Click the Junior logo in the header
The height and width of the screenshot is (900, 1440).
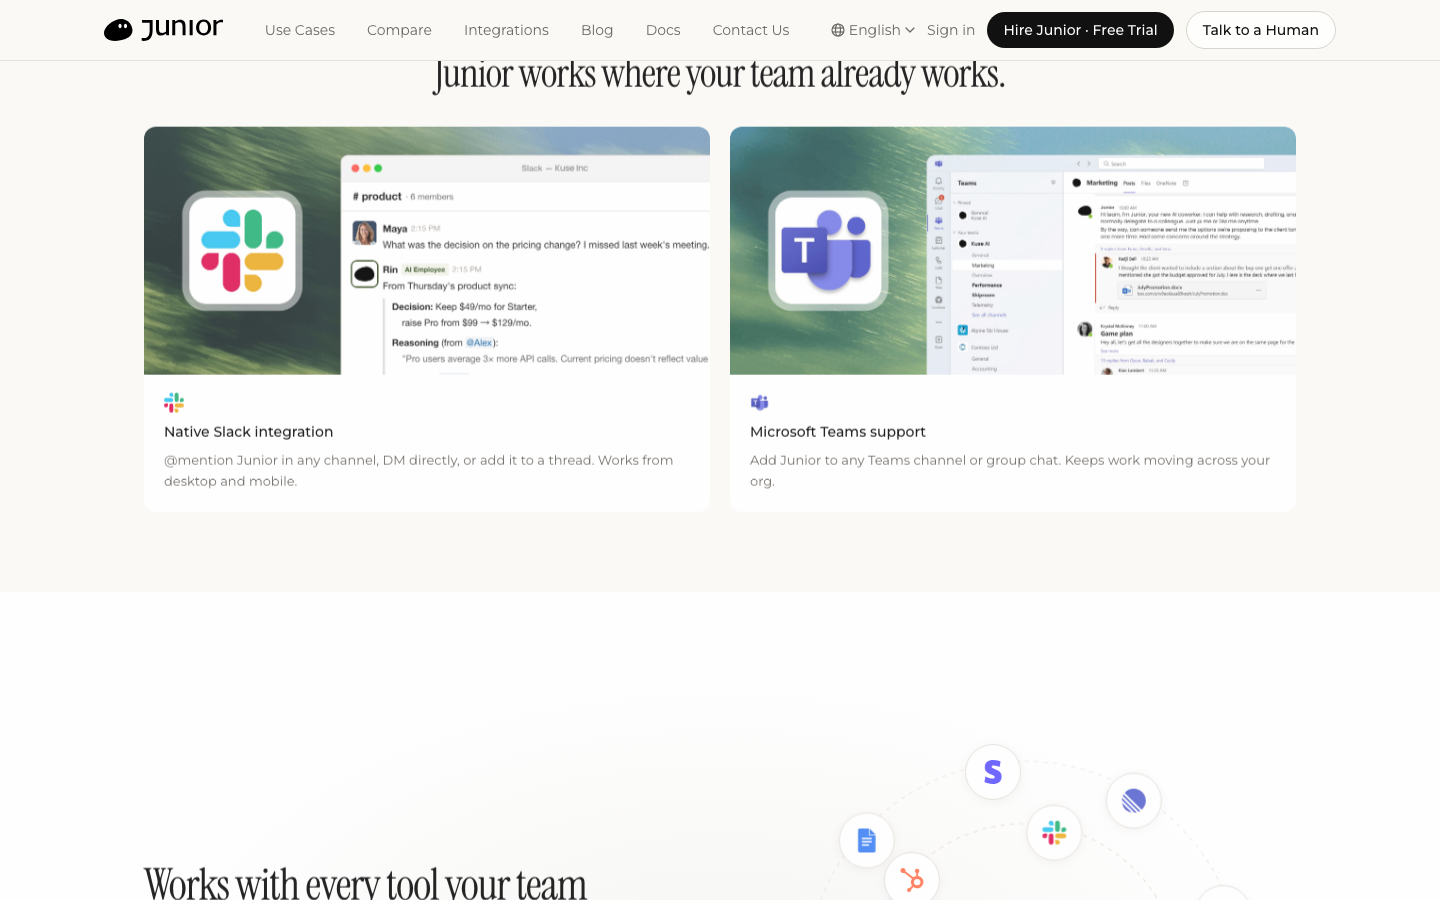163,29
